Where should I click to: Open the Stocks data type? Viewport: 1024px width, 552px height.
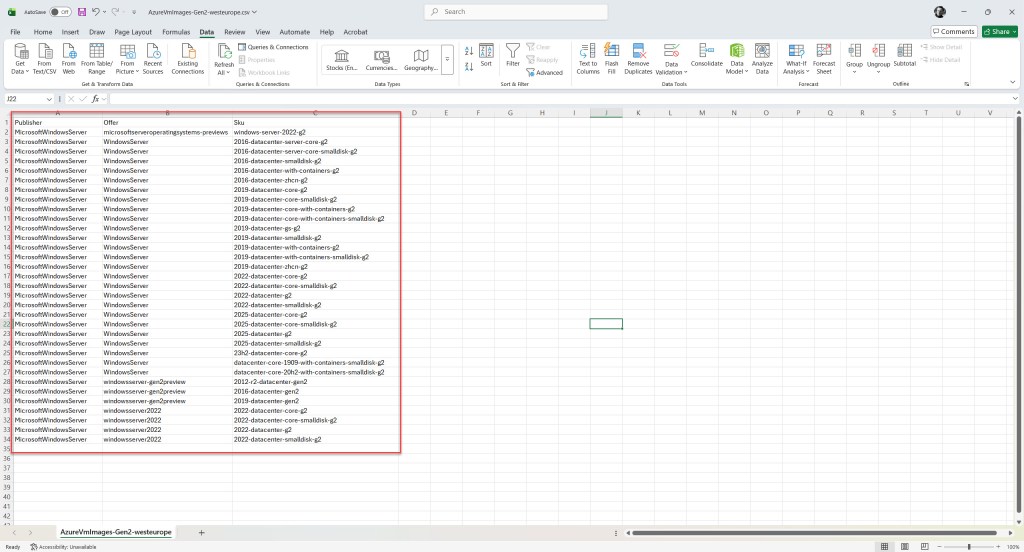[342, 58]
